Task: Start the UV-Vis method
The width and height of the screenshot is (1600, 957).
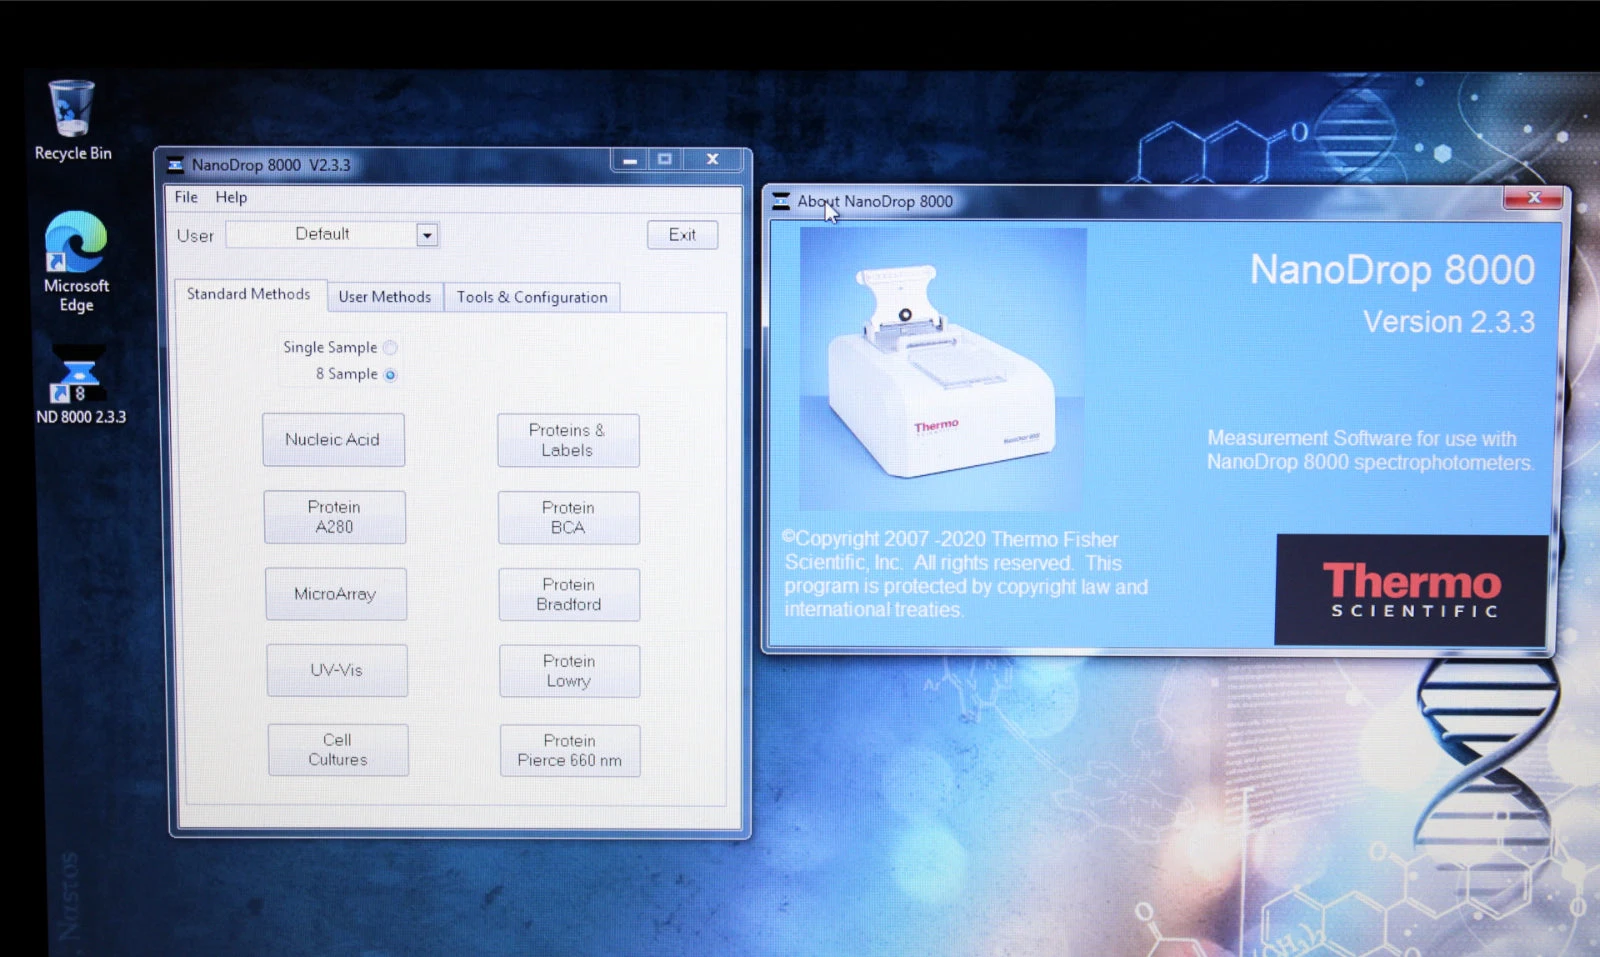Action: [x=336, y=670]
